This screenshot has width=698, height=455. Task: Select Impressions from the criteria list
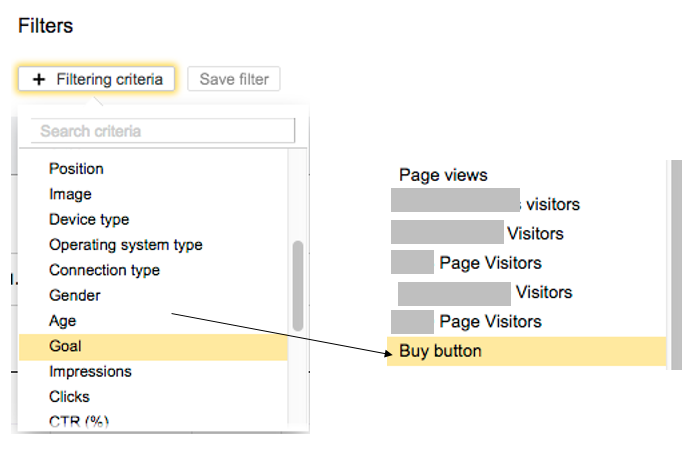pyautogui.click(x=90, y=371)
